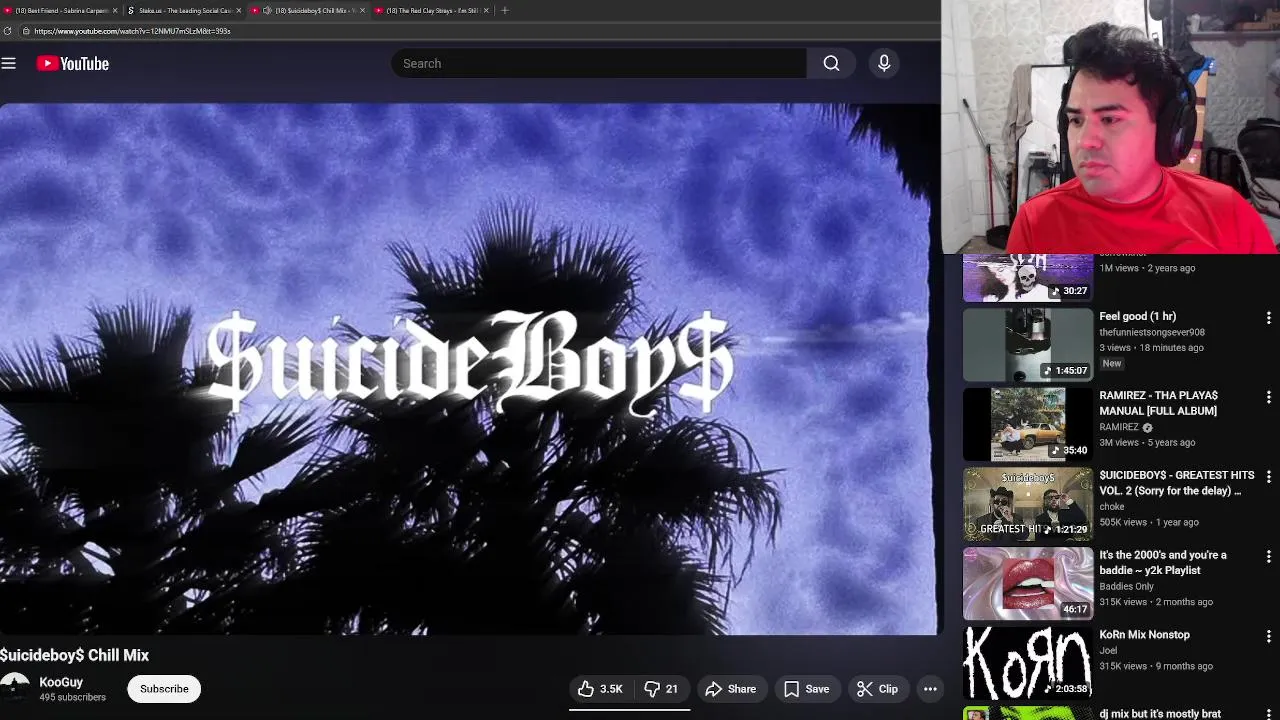Close the Stake.us tab
This screenshot has height=720, width=1280.
[238, 10]
